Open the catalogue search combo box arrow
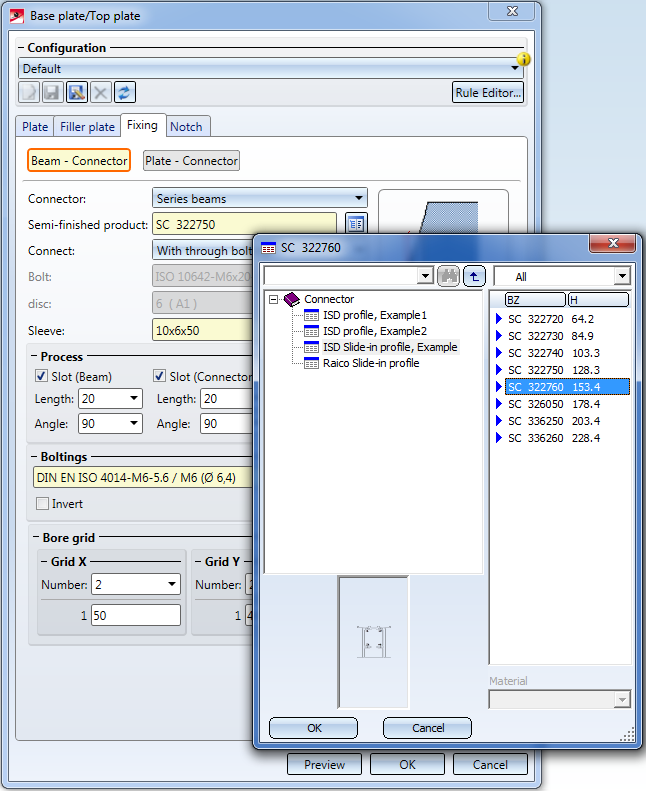 [x=426, y=276]
